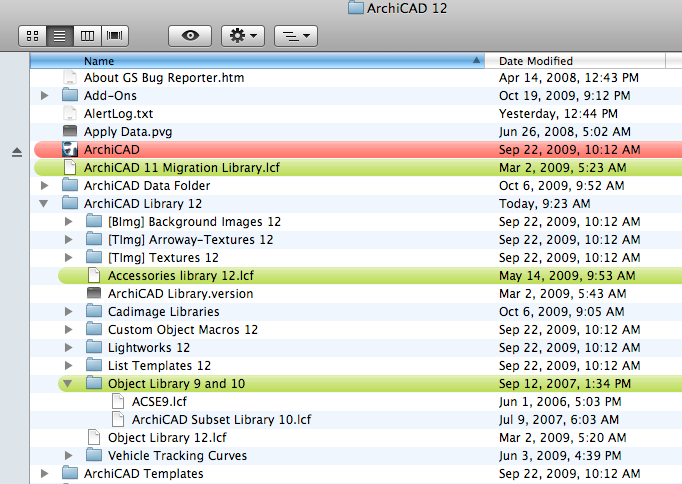Viewport: 682px width, 484px height.
Task: Click the Add-Ons folder icon
Action: point(70,95)
